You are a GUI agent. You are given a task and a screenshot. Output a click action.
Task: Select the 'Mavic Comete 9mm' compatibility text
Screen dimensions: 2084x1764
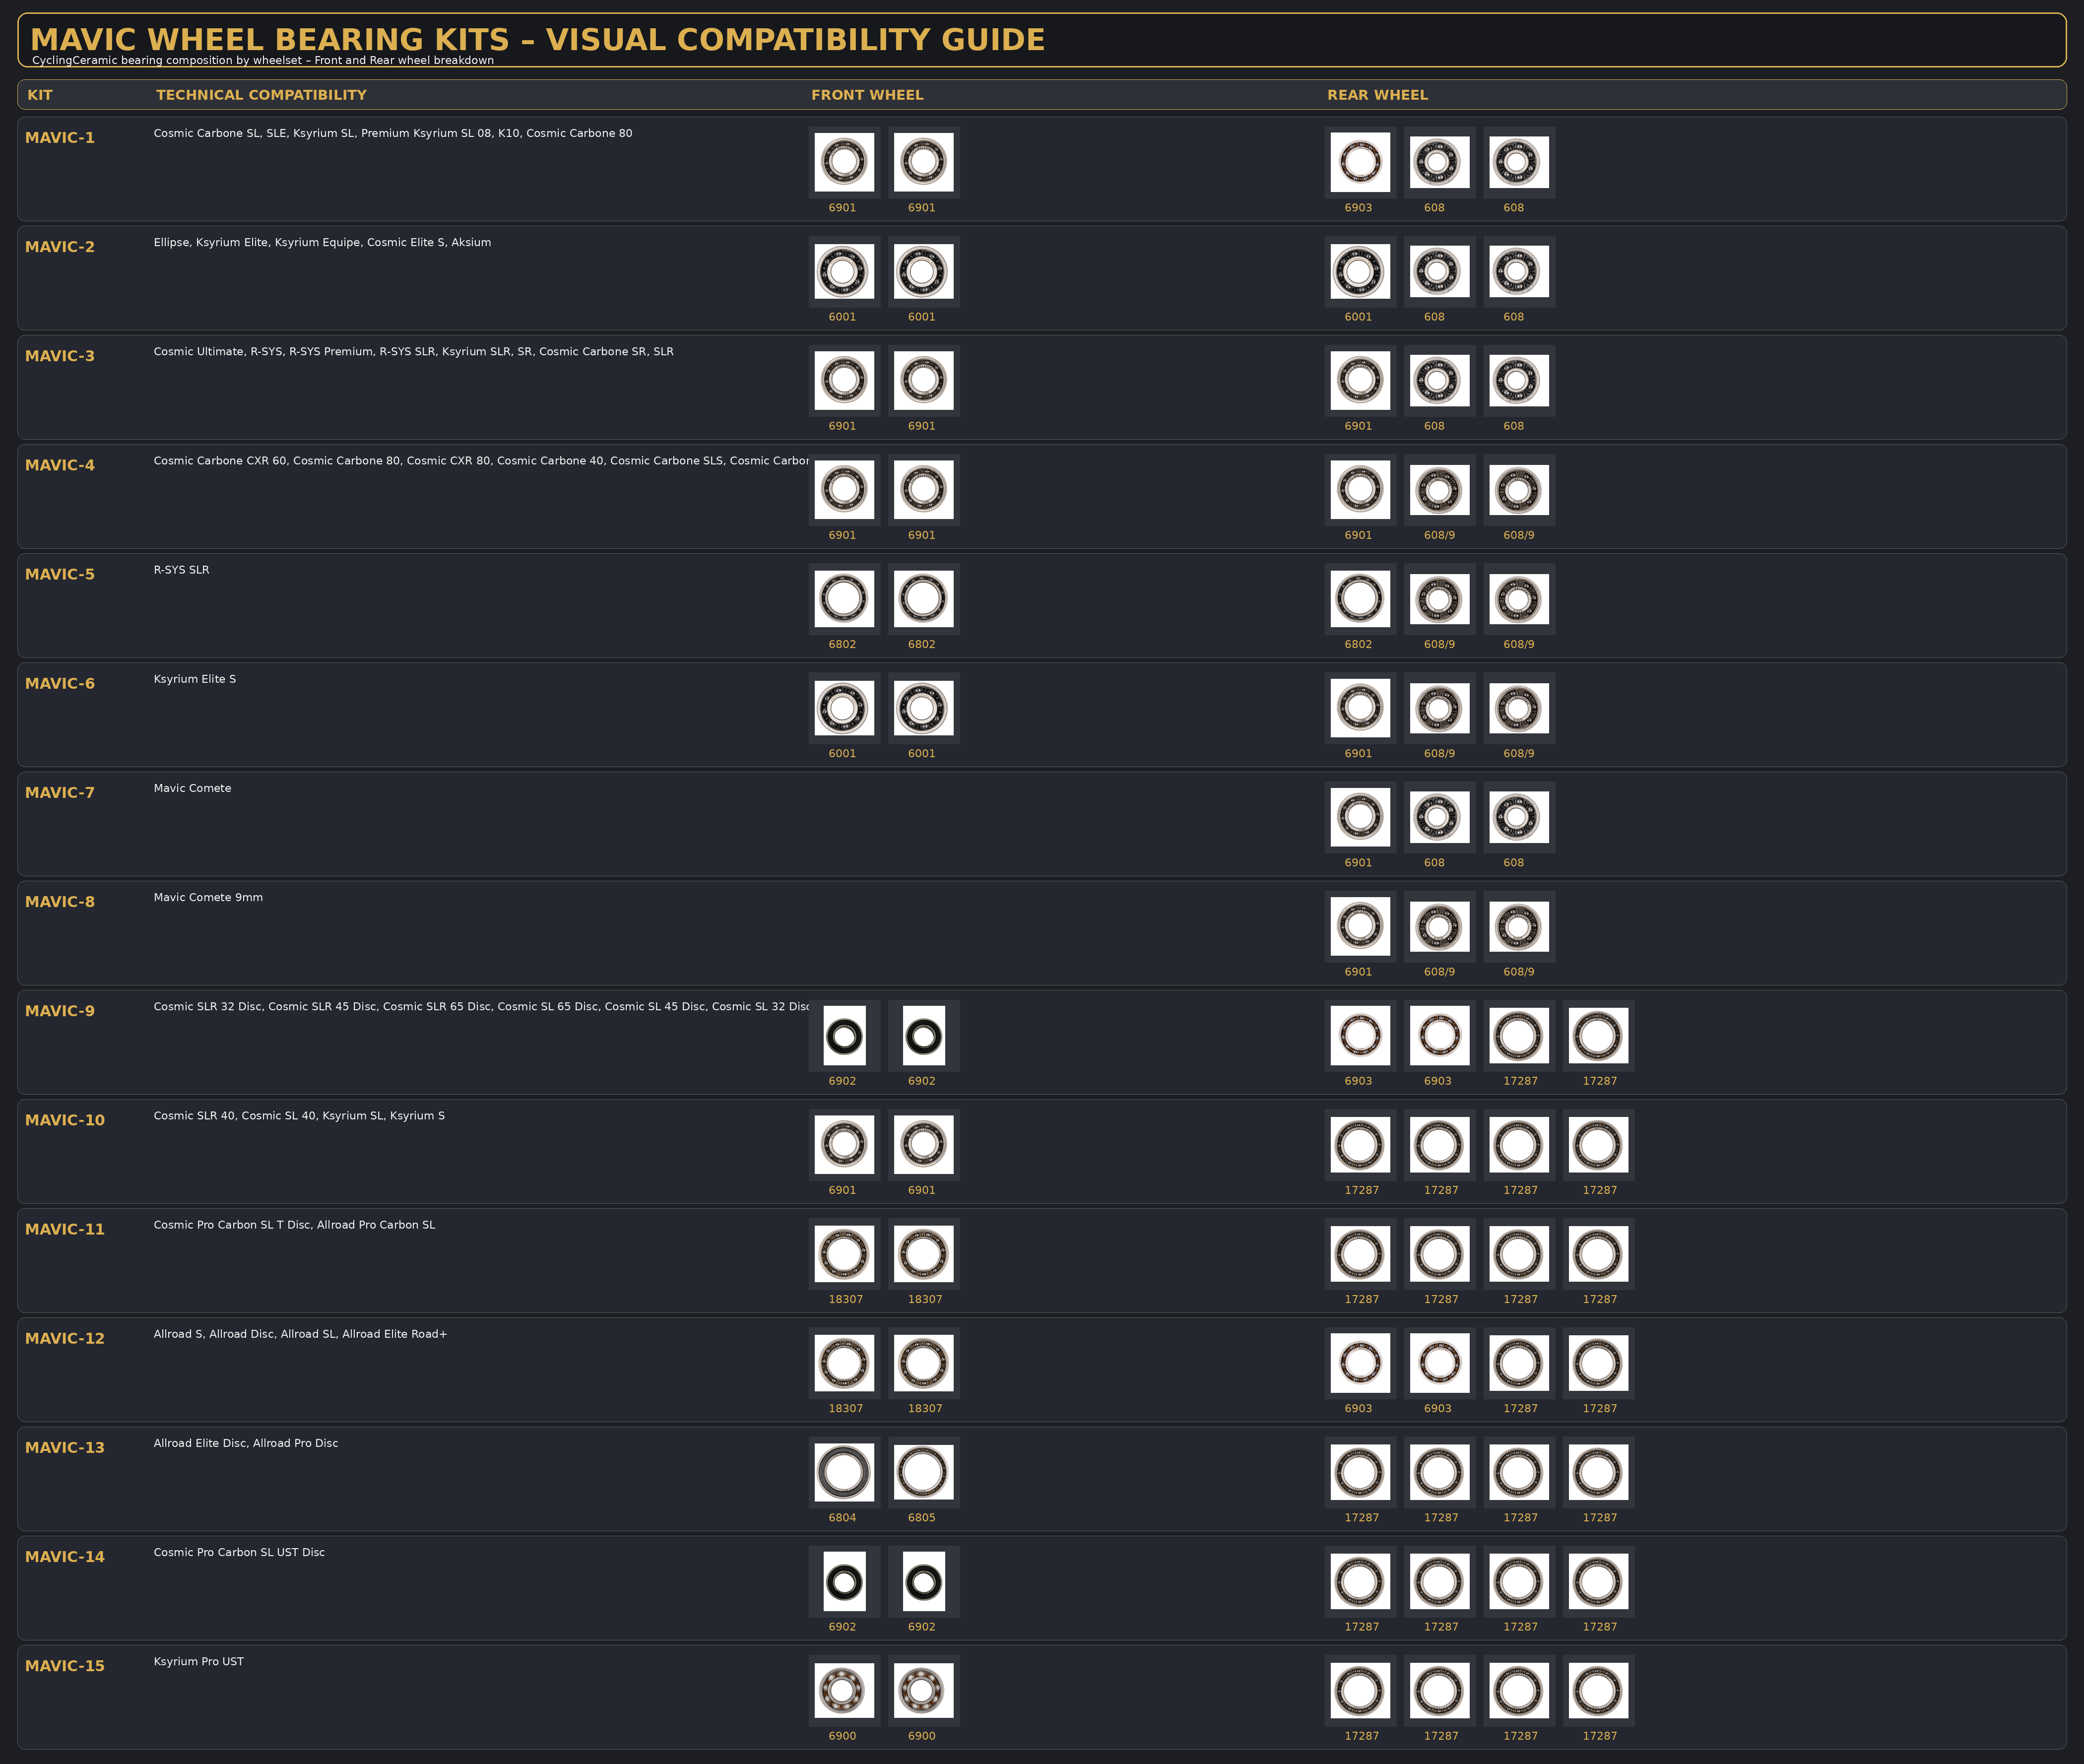point(208,897)
